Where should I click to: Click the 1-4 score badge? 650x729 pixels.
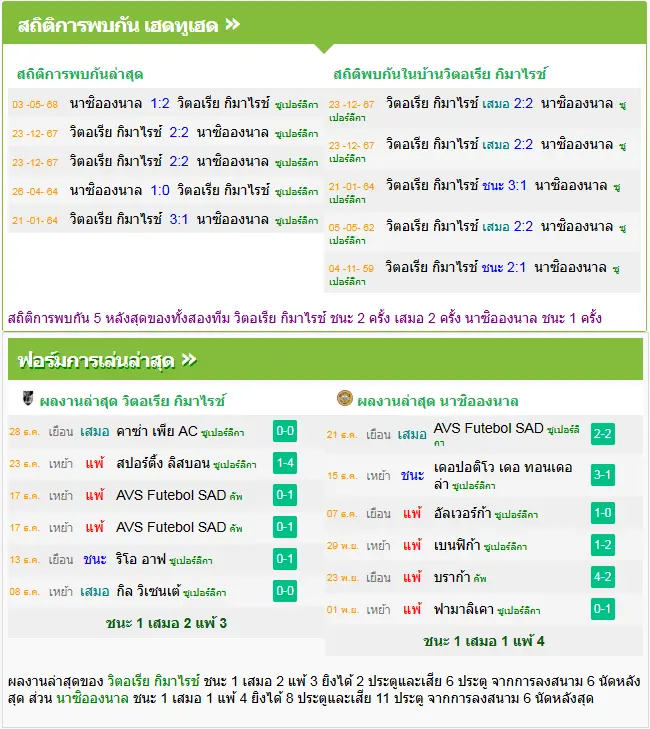tap(285, 463)
